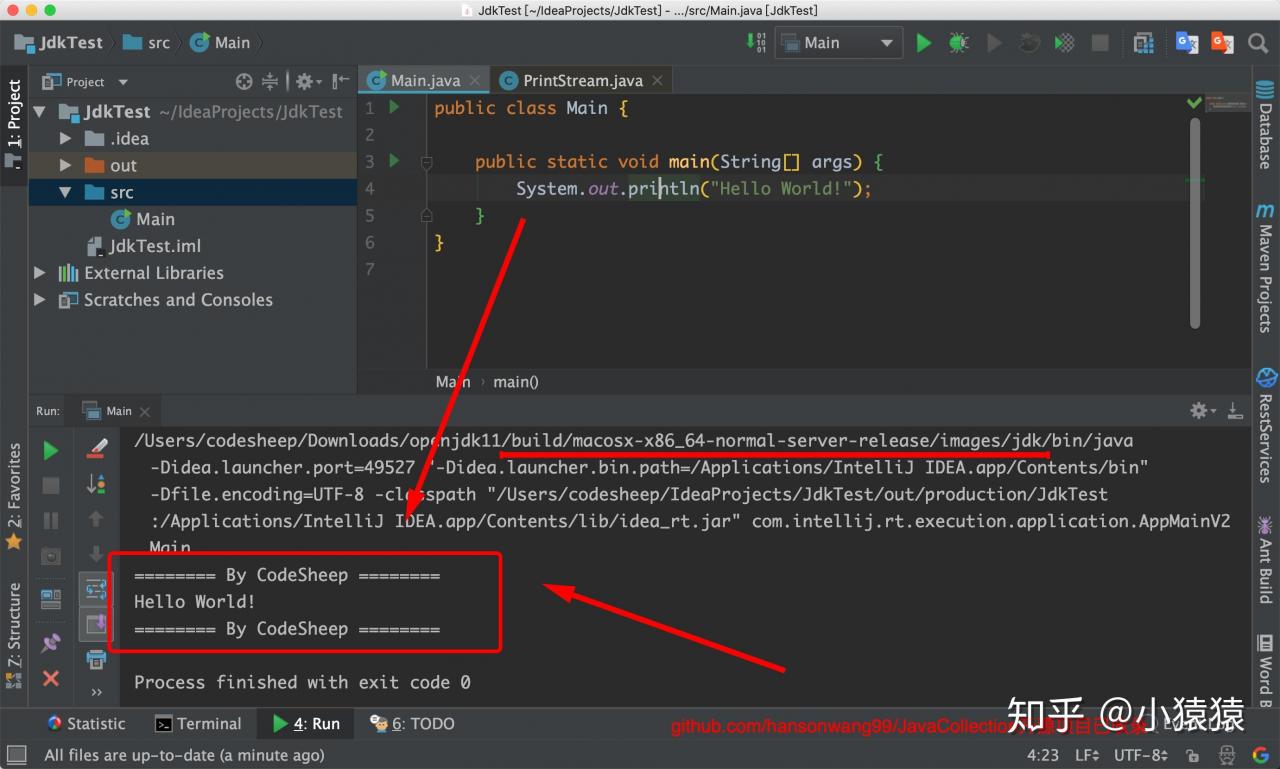The image size is (1280, 769).
Task: Click print icon in Run panel sidebar
Action: click(96, 659)
